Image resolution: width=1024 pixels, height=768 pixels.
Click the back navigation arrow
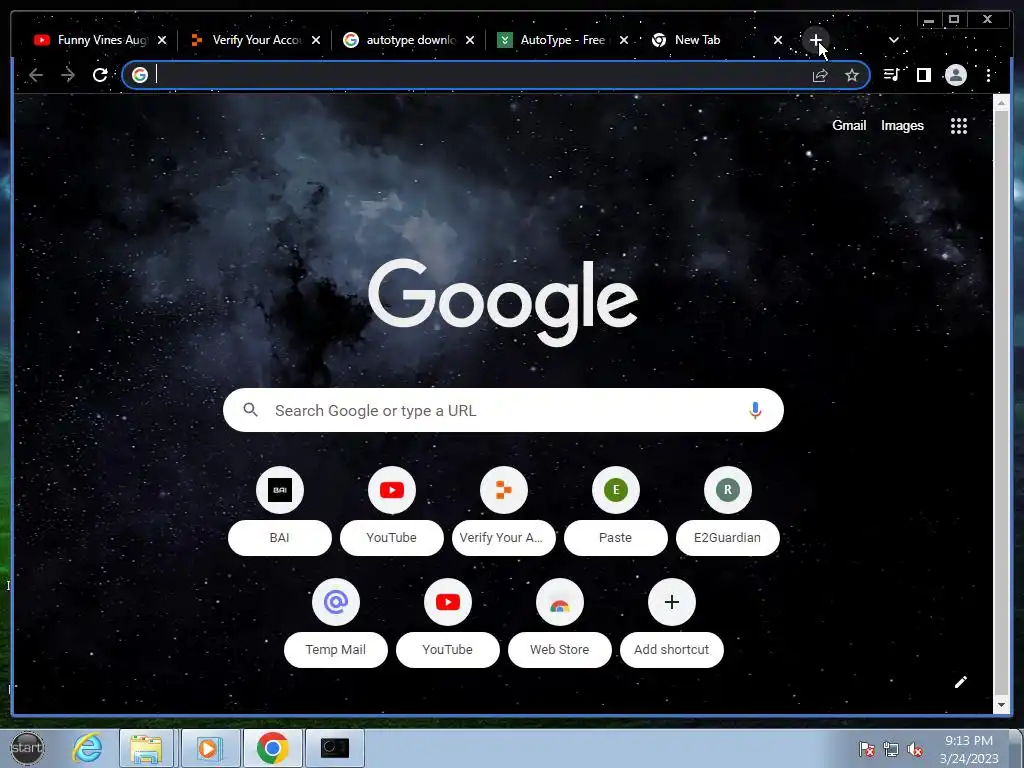pyautogui.click(x=36, y=75)
